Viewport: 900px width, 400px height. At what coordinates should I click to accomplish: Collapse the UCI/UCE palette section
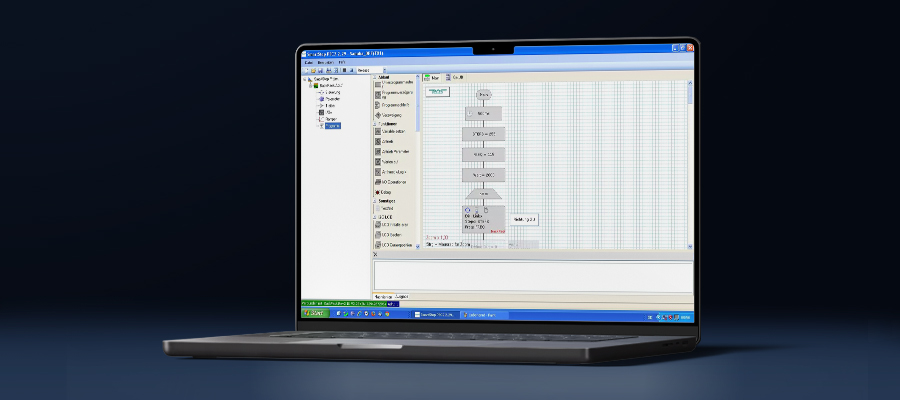point(376,216)
